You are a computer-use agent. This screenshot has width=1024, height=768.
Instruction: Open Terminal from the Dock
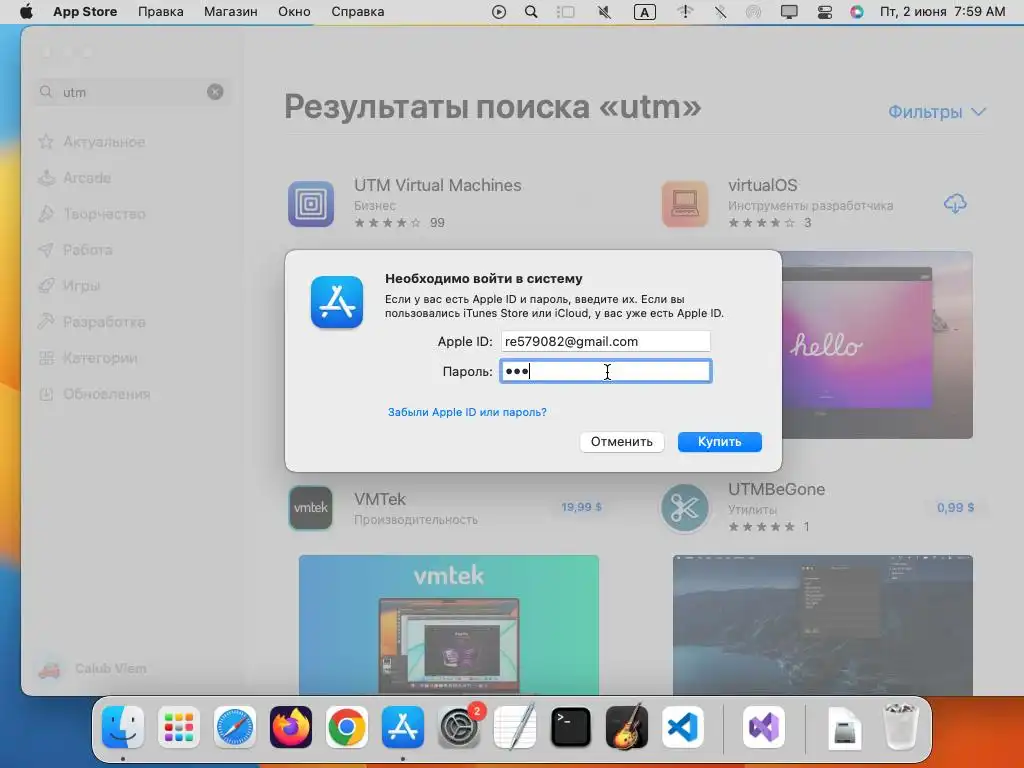(x=571, y=727)
